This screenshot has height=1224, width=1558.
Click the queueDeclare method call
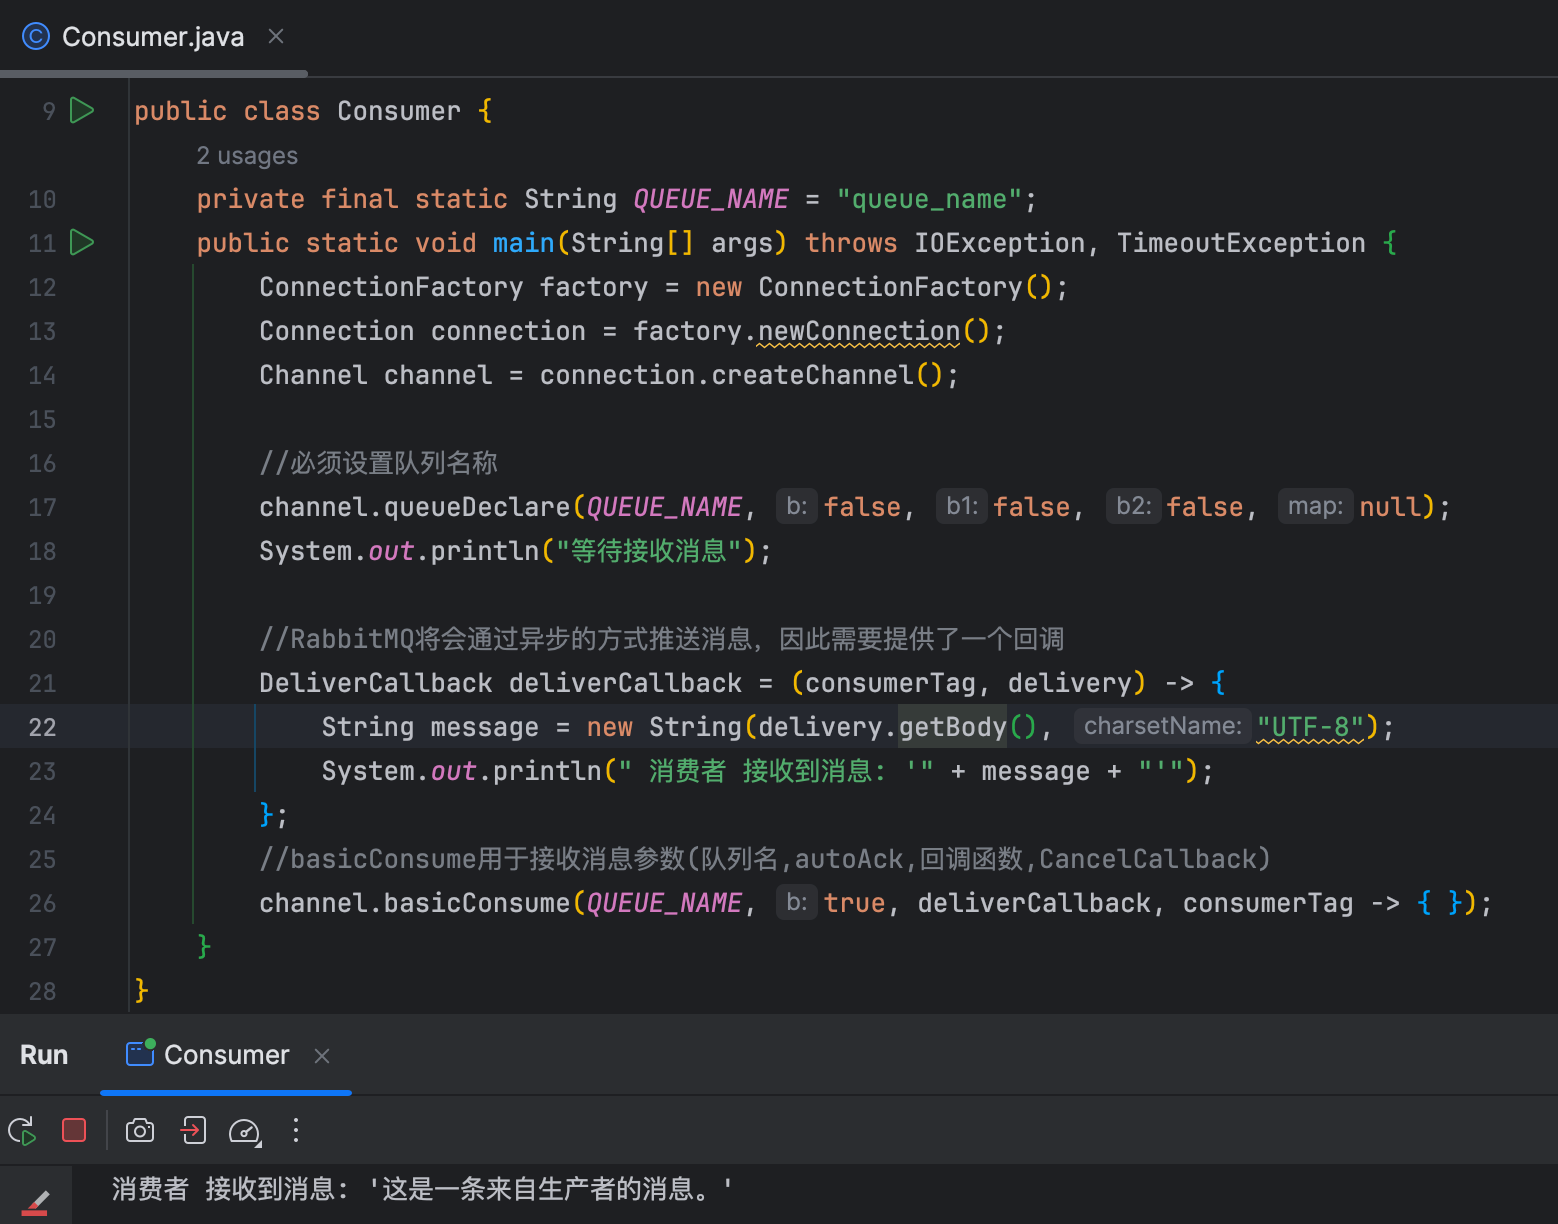(477, 507)
